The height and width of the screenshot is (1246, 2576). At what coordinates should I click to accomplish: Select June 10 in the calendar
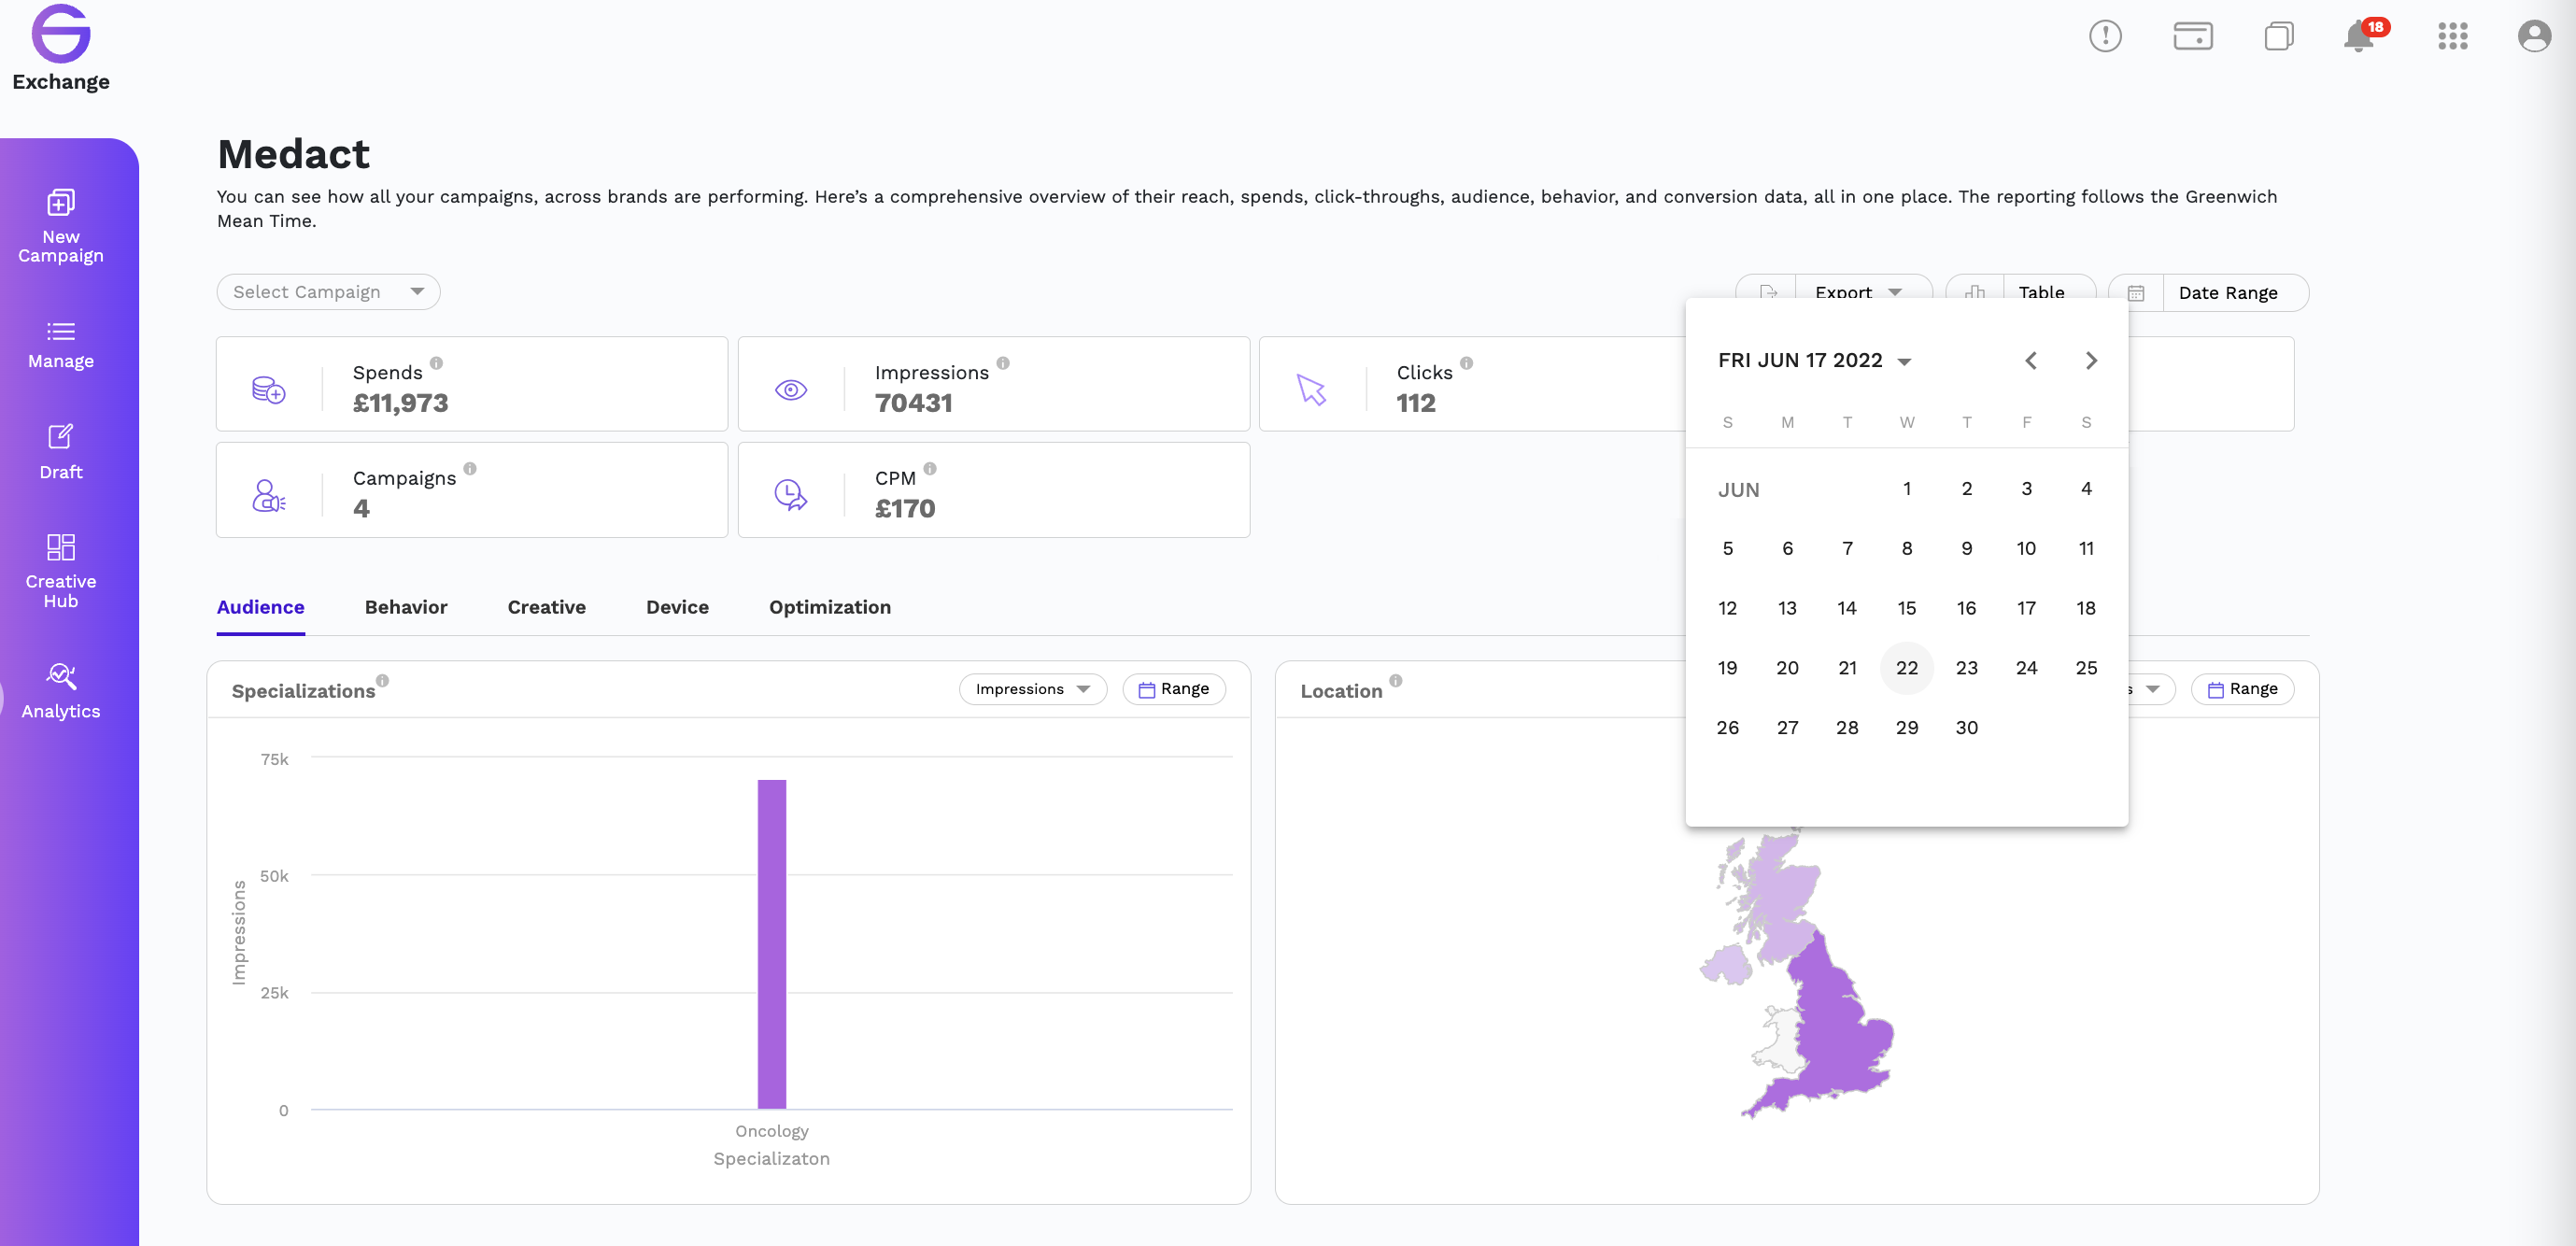[2026, 549]
